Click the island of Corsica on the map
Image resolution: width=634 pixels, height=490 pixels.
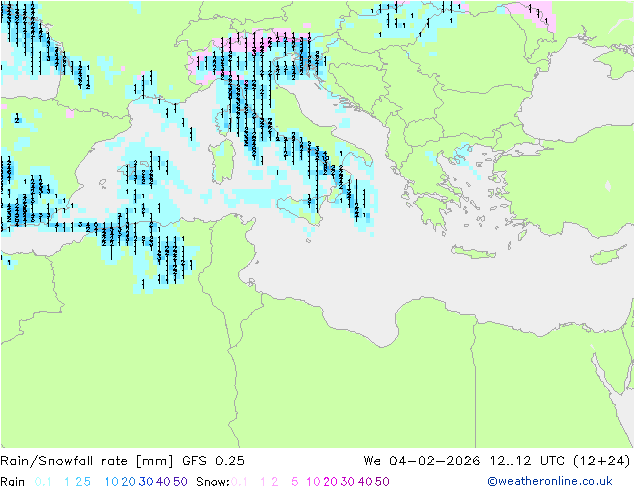pos(222,121)
